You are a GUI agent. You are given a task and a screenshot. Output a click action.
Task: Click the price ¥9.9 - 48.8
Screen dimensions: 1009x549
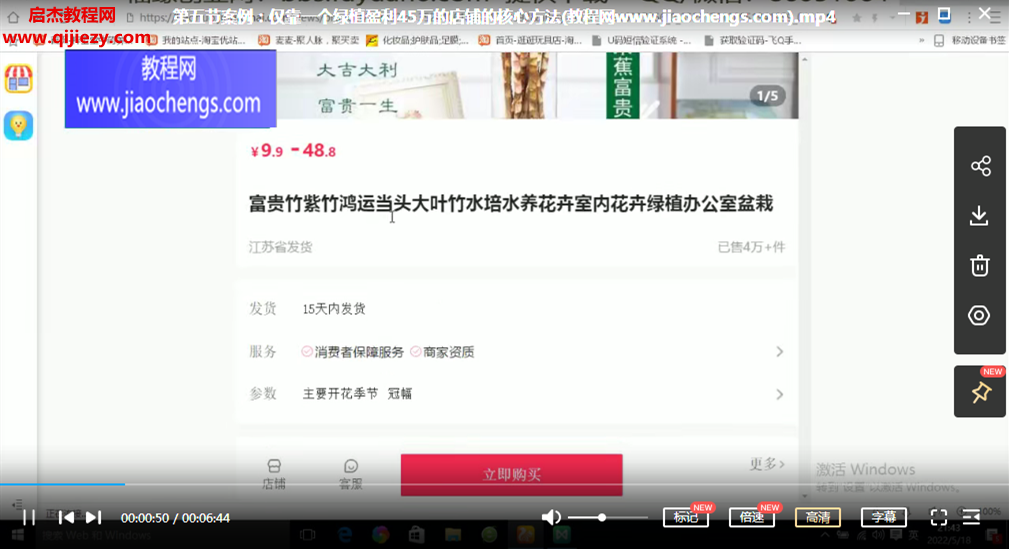tap(293, 151)
